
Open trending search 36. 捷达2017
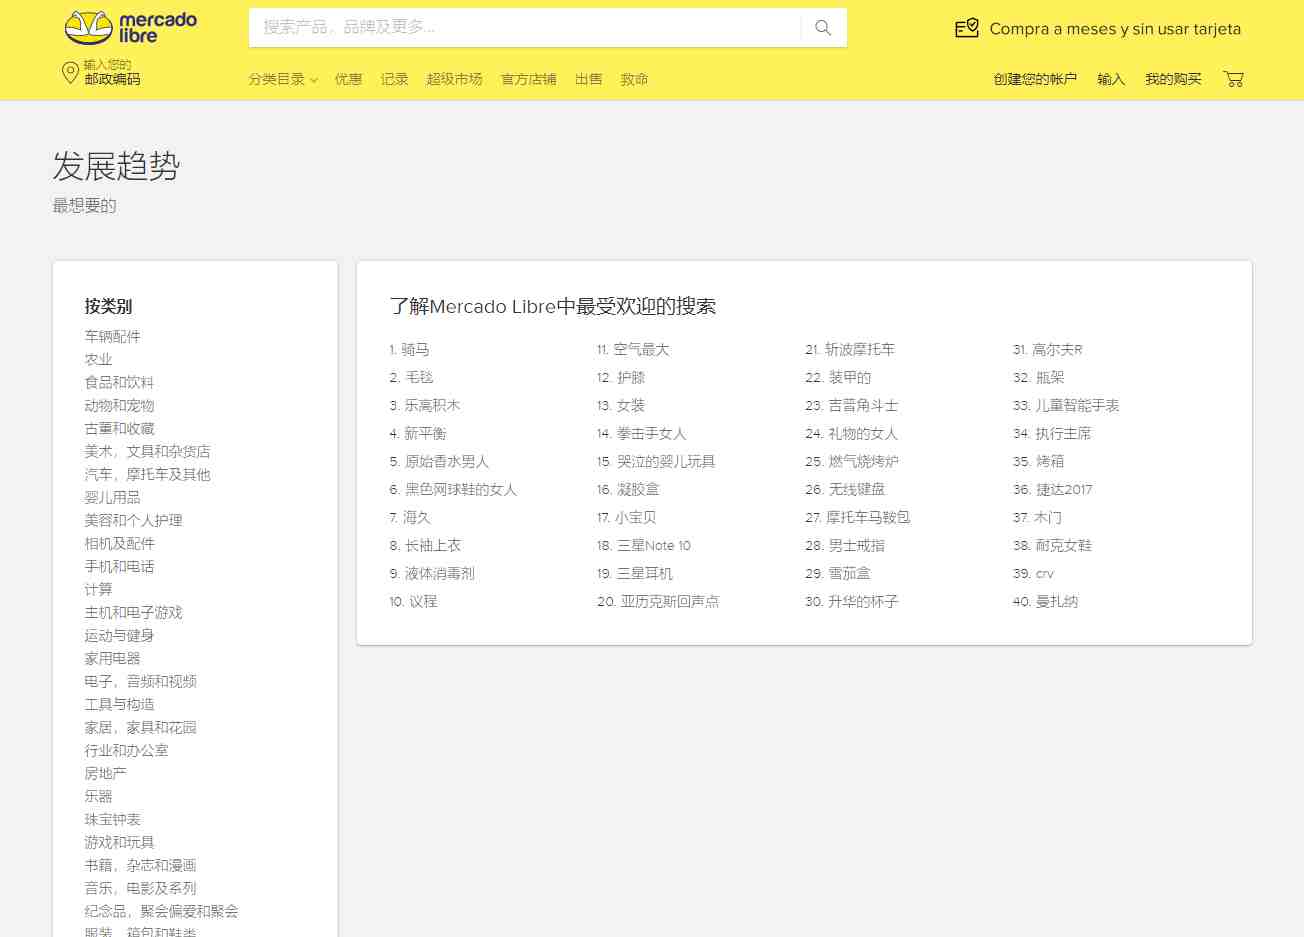tap(1052, 489)
